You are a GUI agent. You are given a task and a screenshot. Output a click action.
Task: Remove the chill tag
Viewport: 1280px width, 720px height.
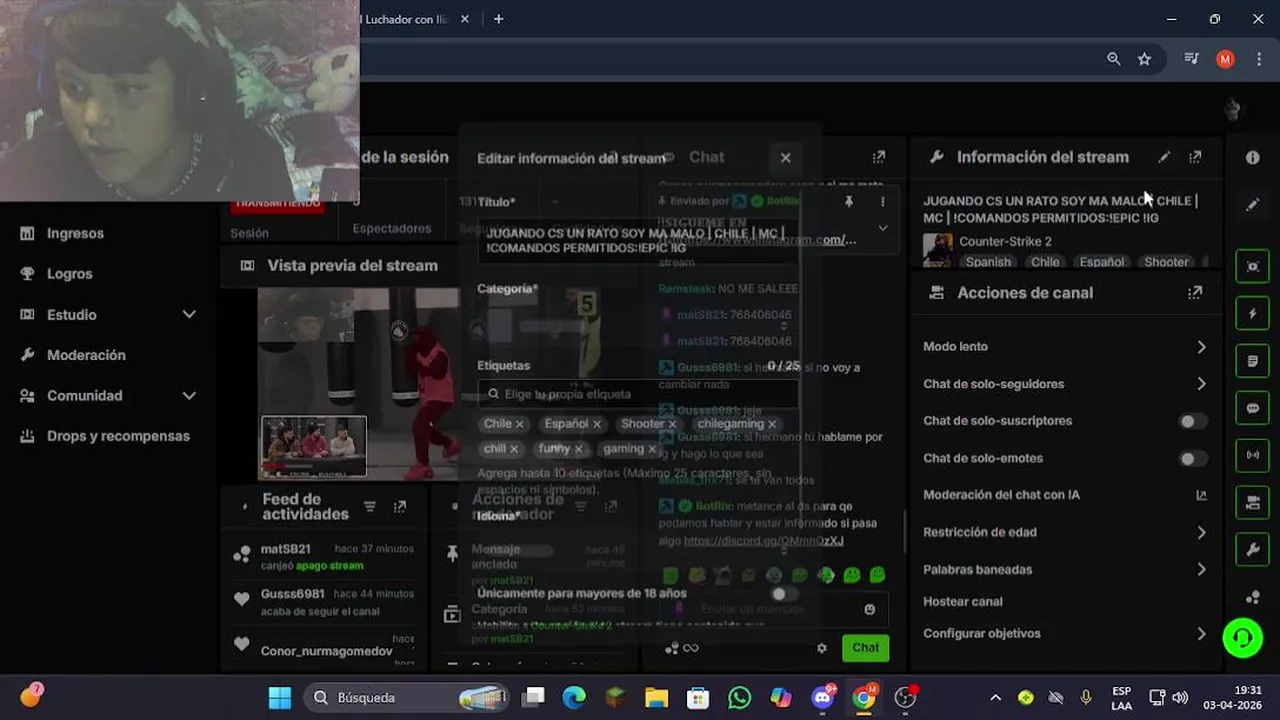514,449
